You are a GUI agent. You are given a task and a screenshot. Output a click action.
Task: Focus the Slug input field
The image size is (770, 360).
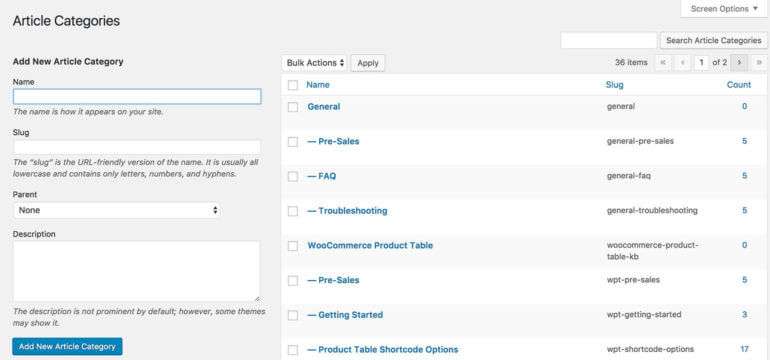(x=137, y=147)
